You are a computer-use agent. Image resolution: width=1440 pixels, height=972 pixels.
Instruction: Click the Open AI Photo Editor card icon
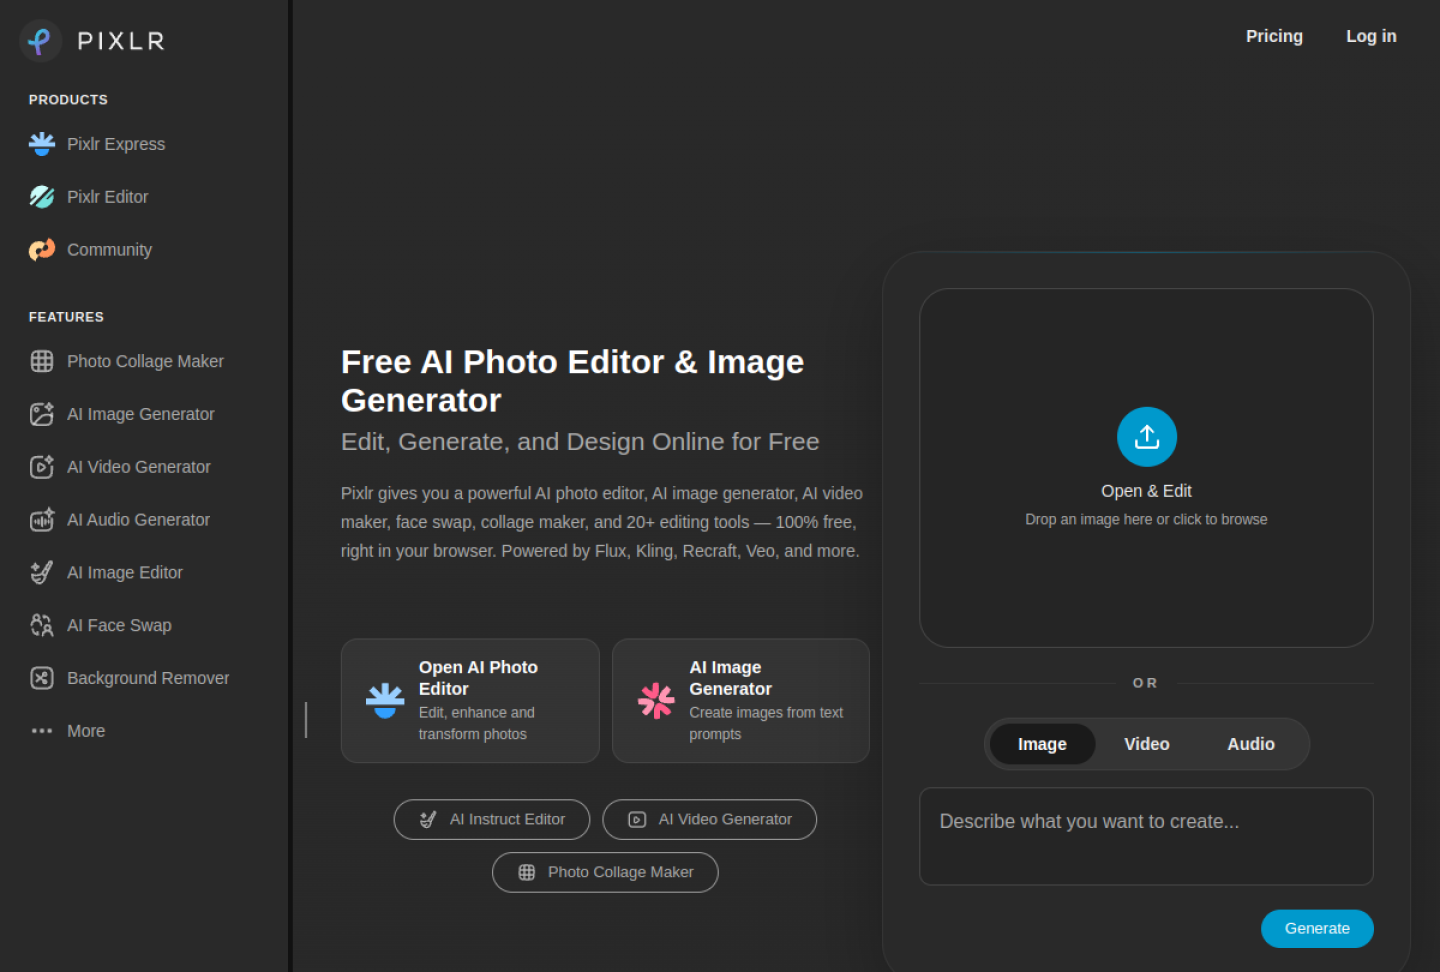[385, 701]
